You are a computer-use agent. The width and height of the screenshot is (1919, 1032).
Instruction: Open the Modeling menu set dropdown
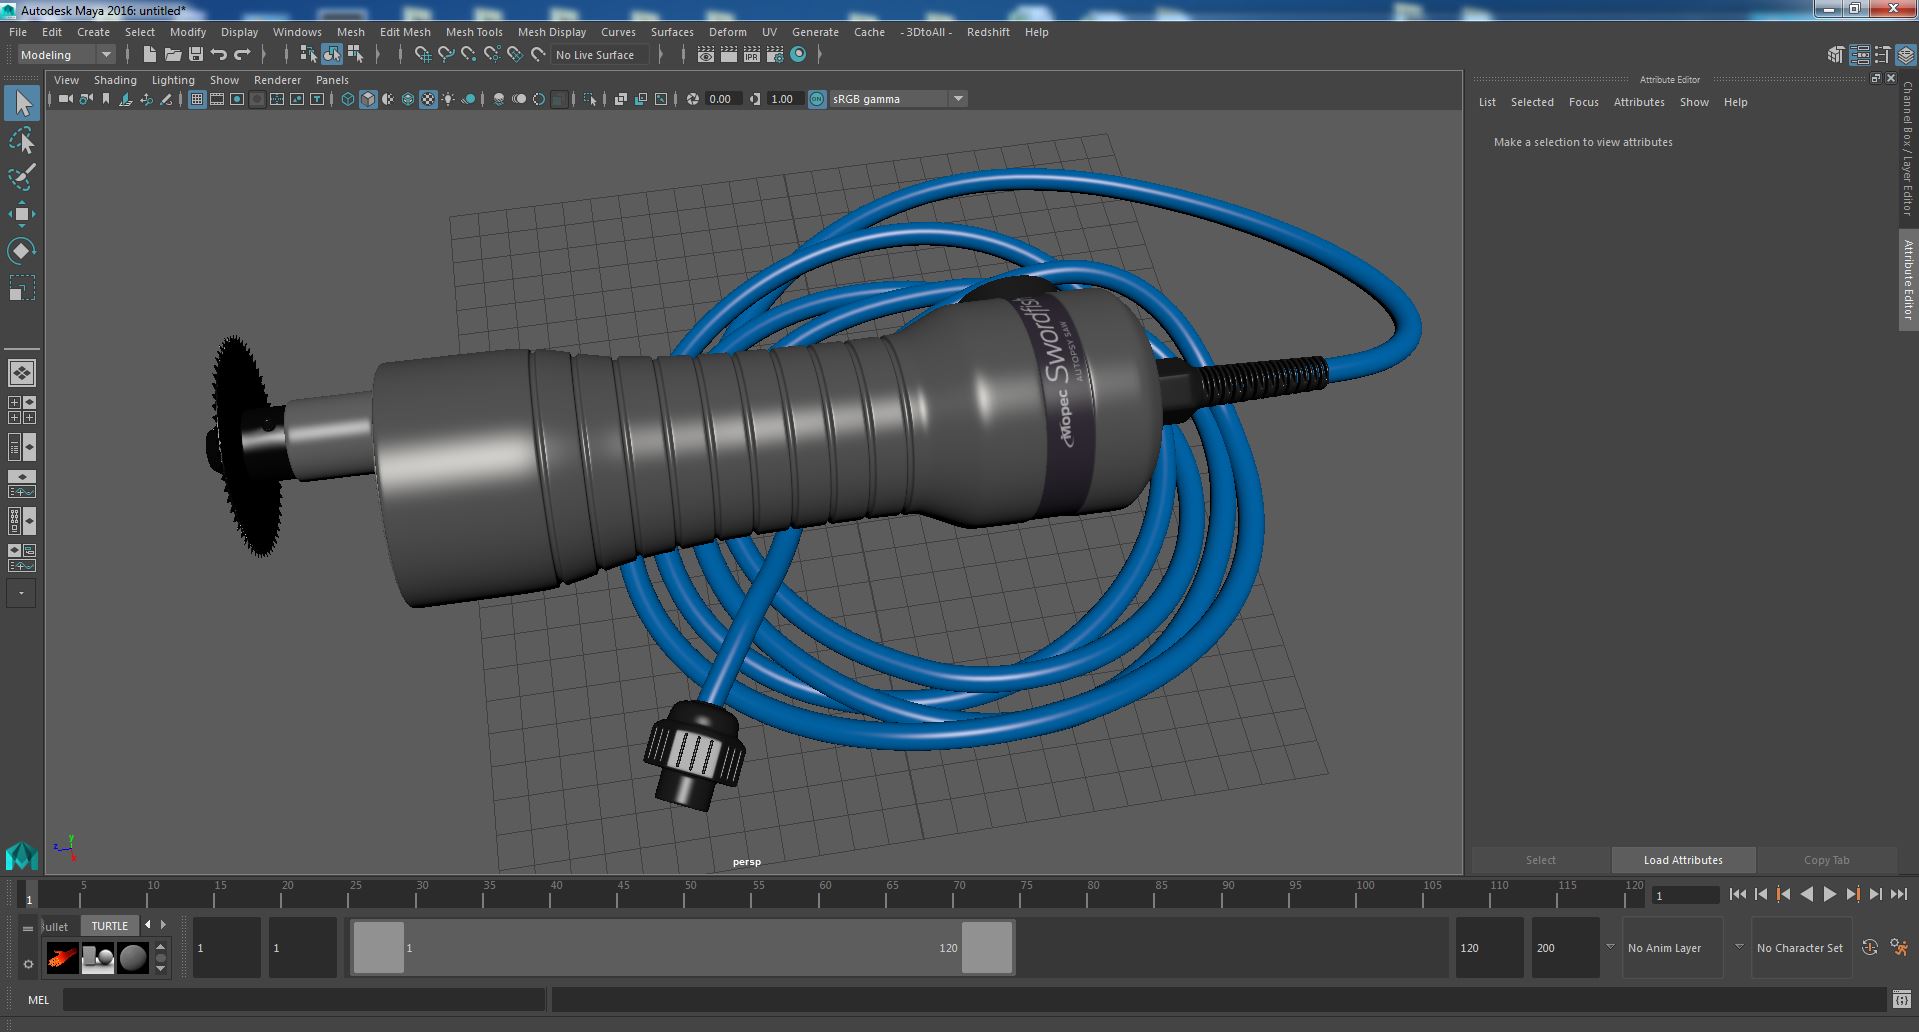point(66,55)
